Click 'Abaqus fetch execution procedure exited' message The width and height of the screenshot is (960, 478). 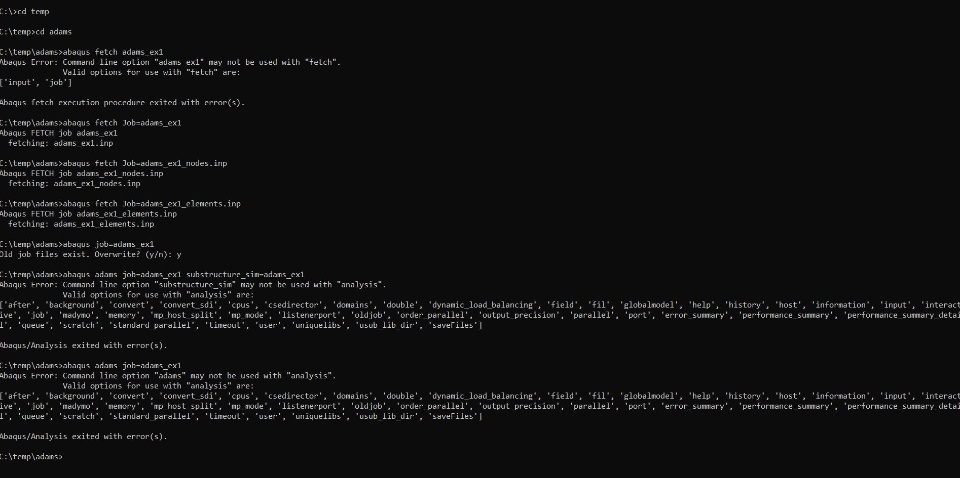[122, 102]
